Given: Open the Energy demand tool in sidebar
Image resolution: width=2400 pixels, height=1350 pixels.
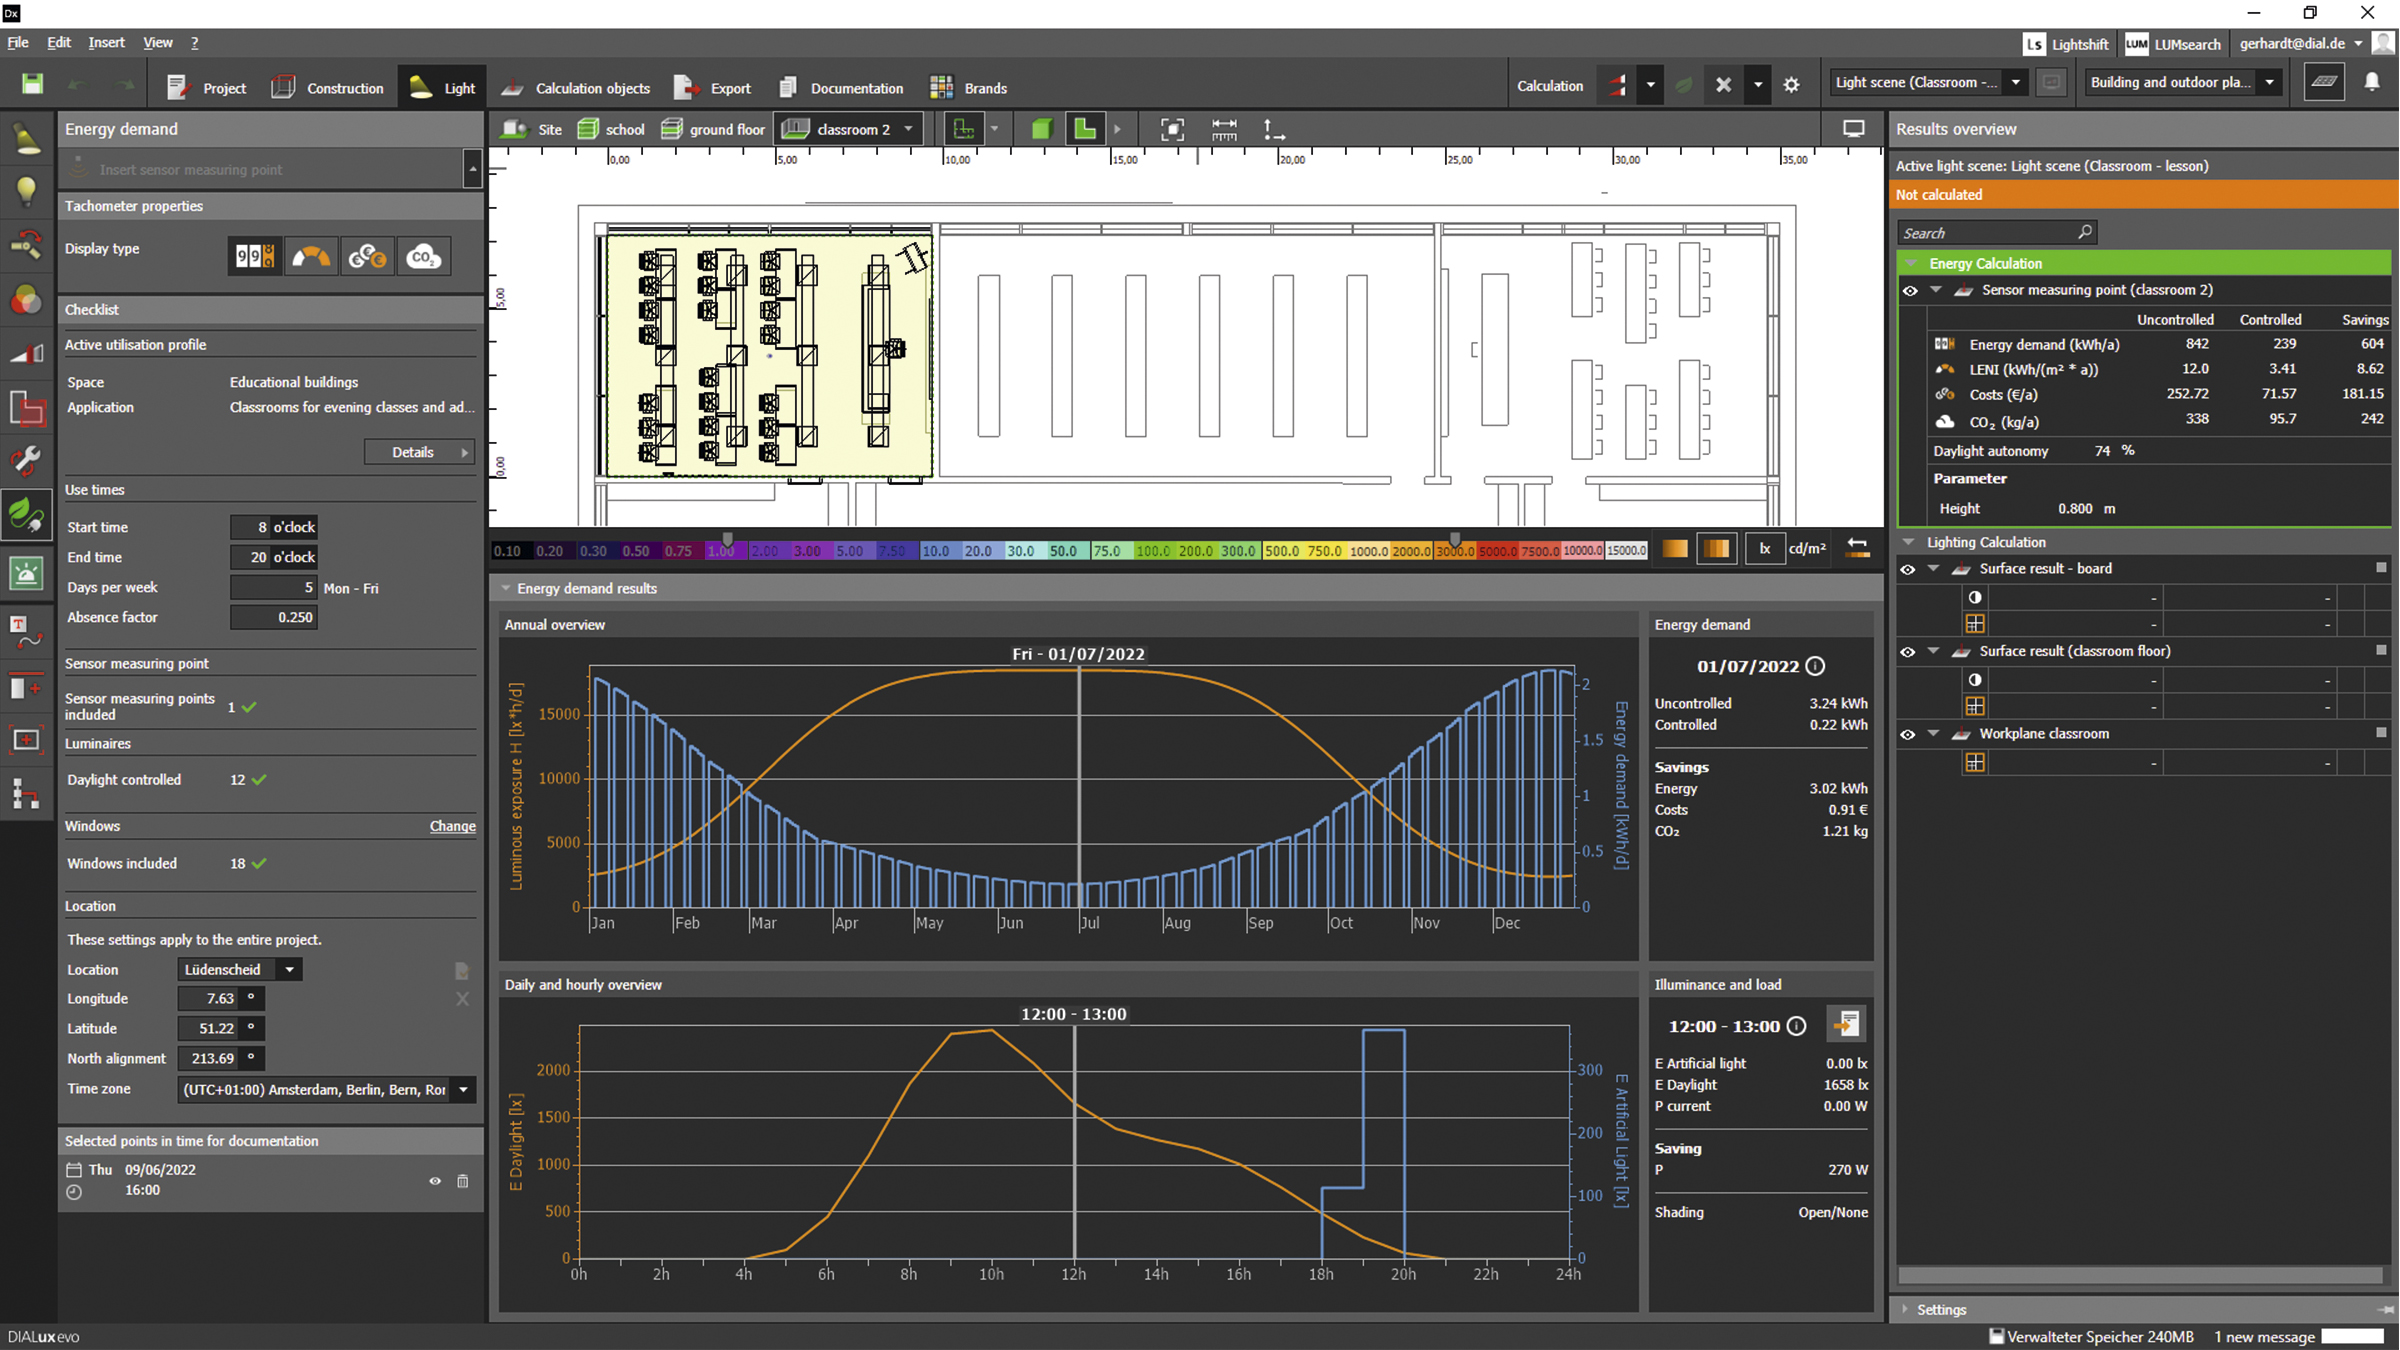Looking at the screenshot, I should coord(26,515).
